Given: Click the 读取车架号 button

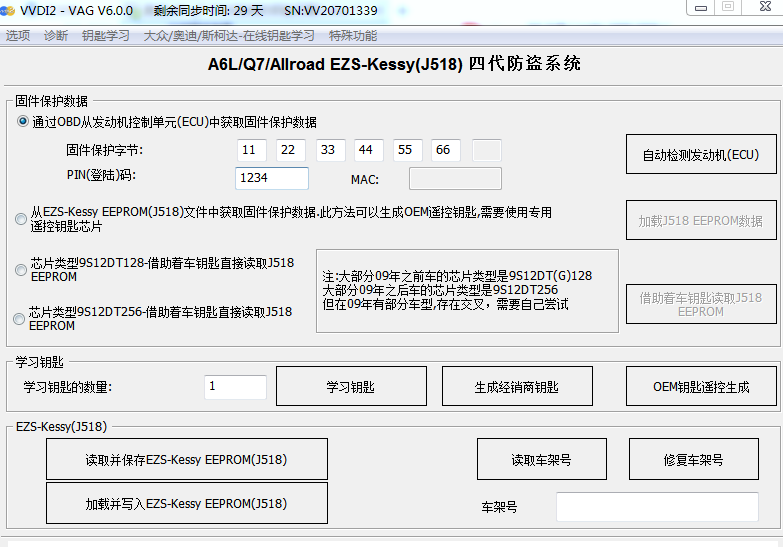Looking at the screenshot, I should click(542, 459).
